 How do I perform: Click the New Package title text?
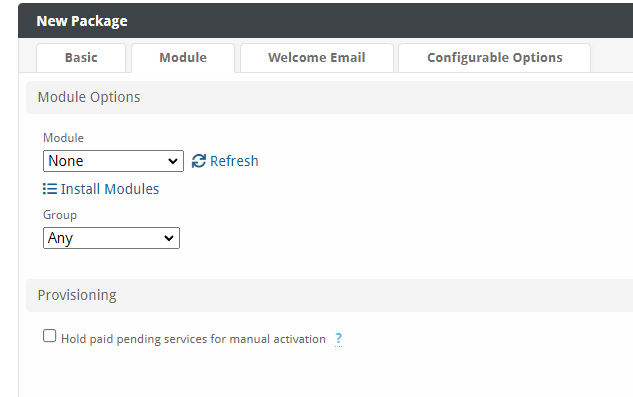click(x=82, y=21)
